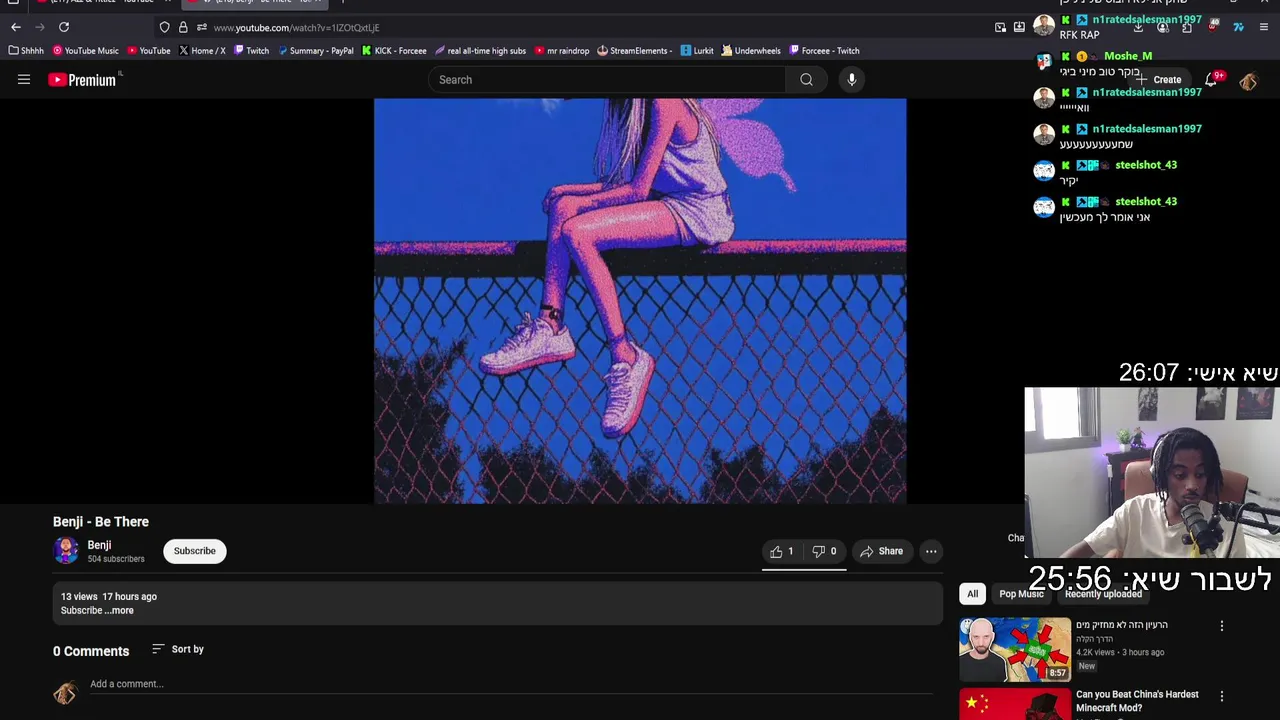
Task: Click the search magnifier button
Action: click(x=806, y=80)
